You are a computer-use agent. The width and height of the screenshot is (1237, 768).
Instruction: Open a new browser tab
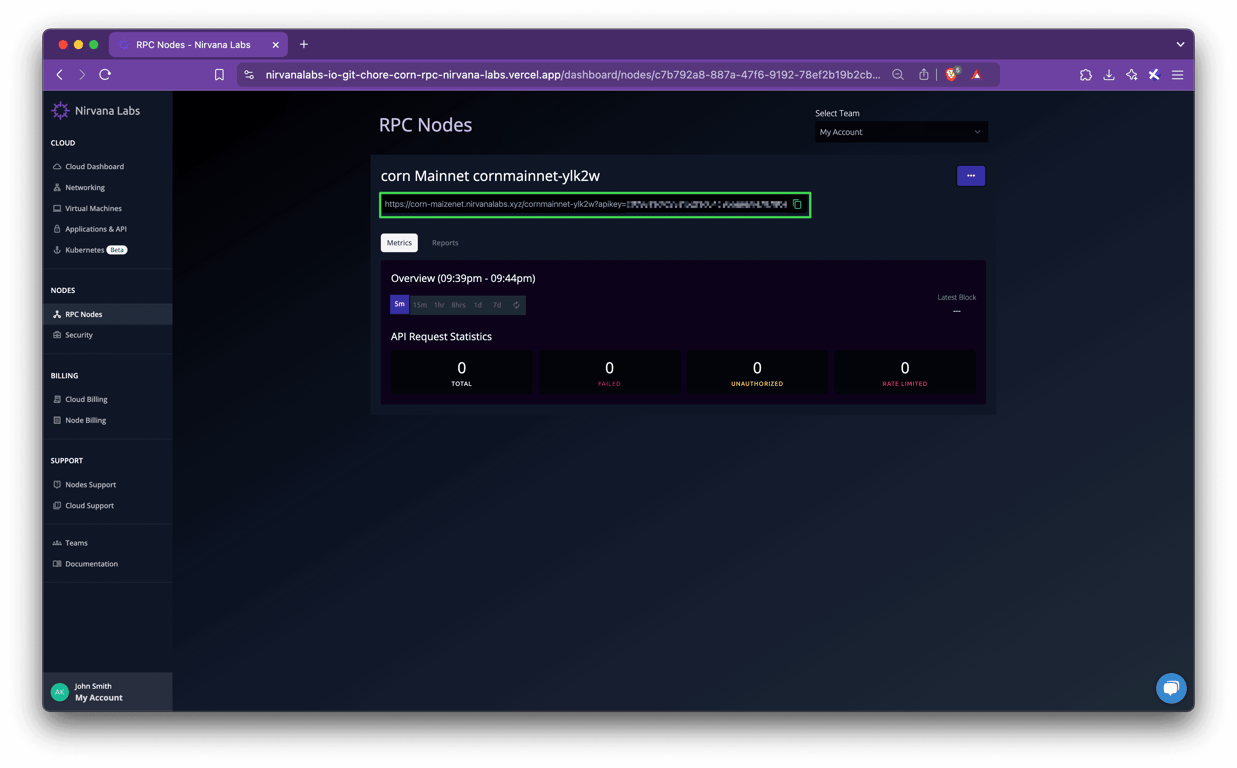point(304,44)
